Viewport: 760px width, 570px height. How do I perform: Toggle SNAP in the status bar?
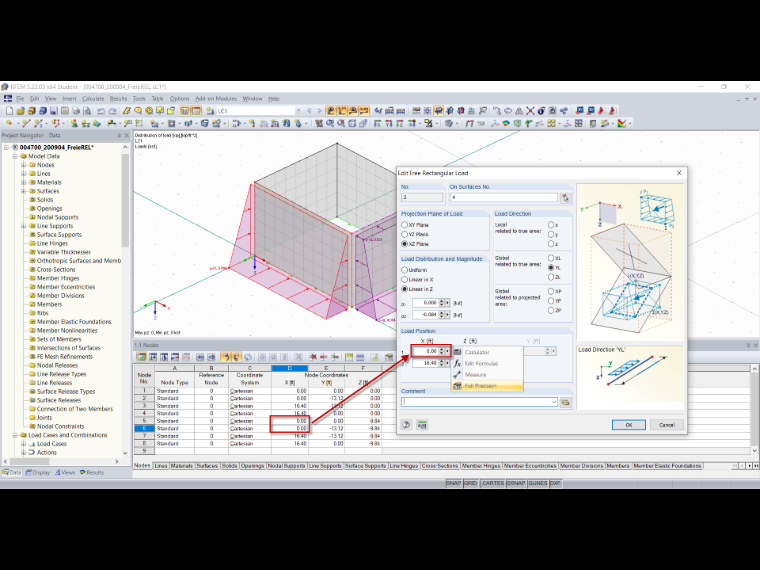coord(453,484)
